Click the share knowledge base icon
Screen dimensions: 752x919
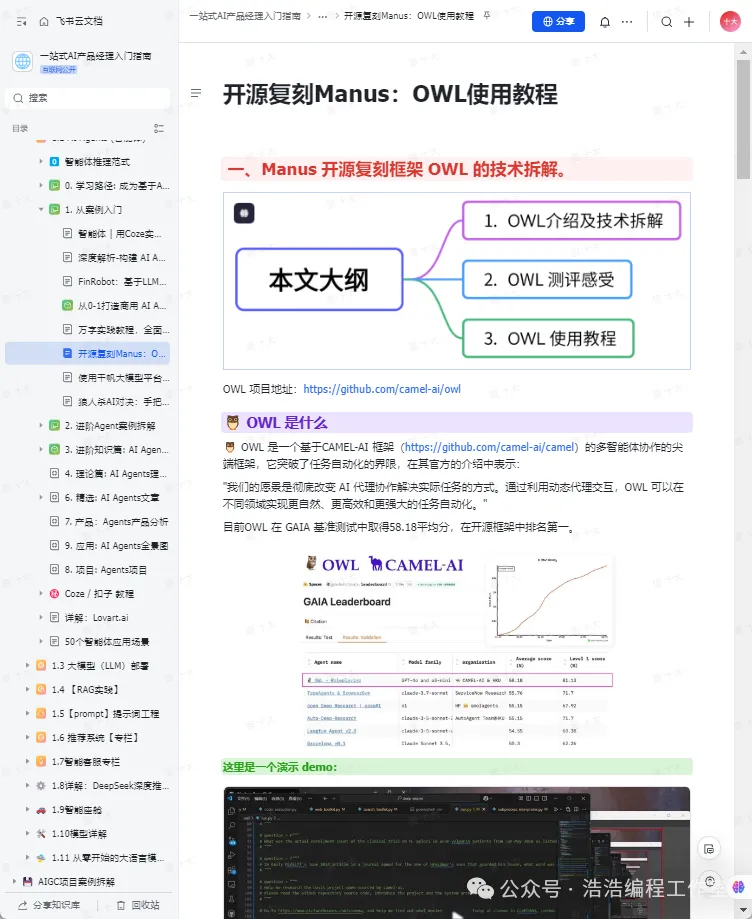(x=23, y=906)
